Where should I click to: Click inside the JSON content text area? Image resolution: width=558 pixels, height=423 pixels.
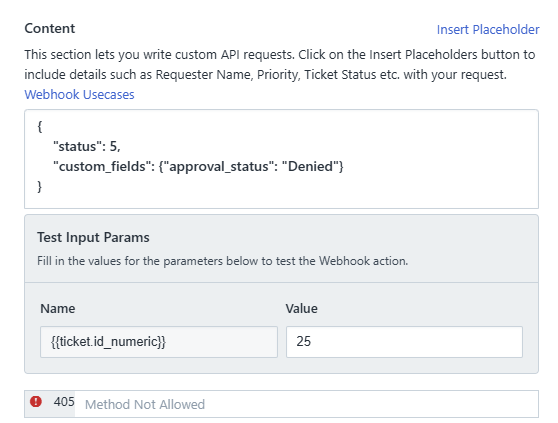point(281,159)
